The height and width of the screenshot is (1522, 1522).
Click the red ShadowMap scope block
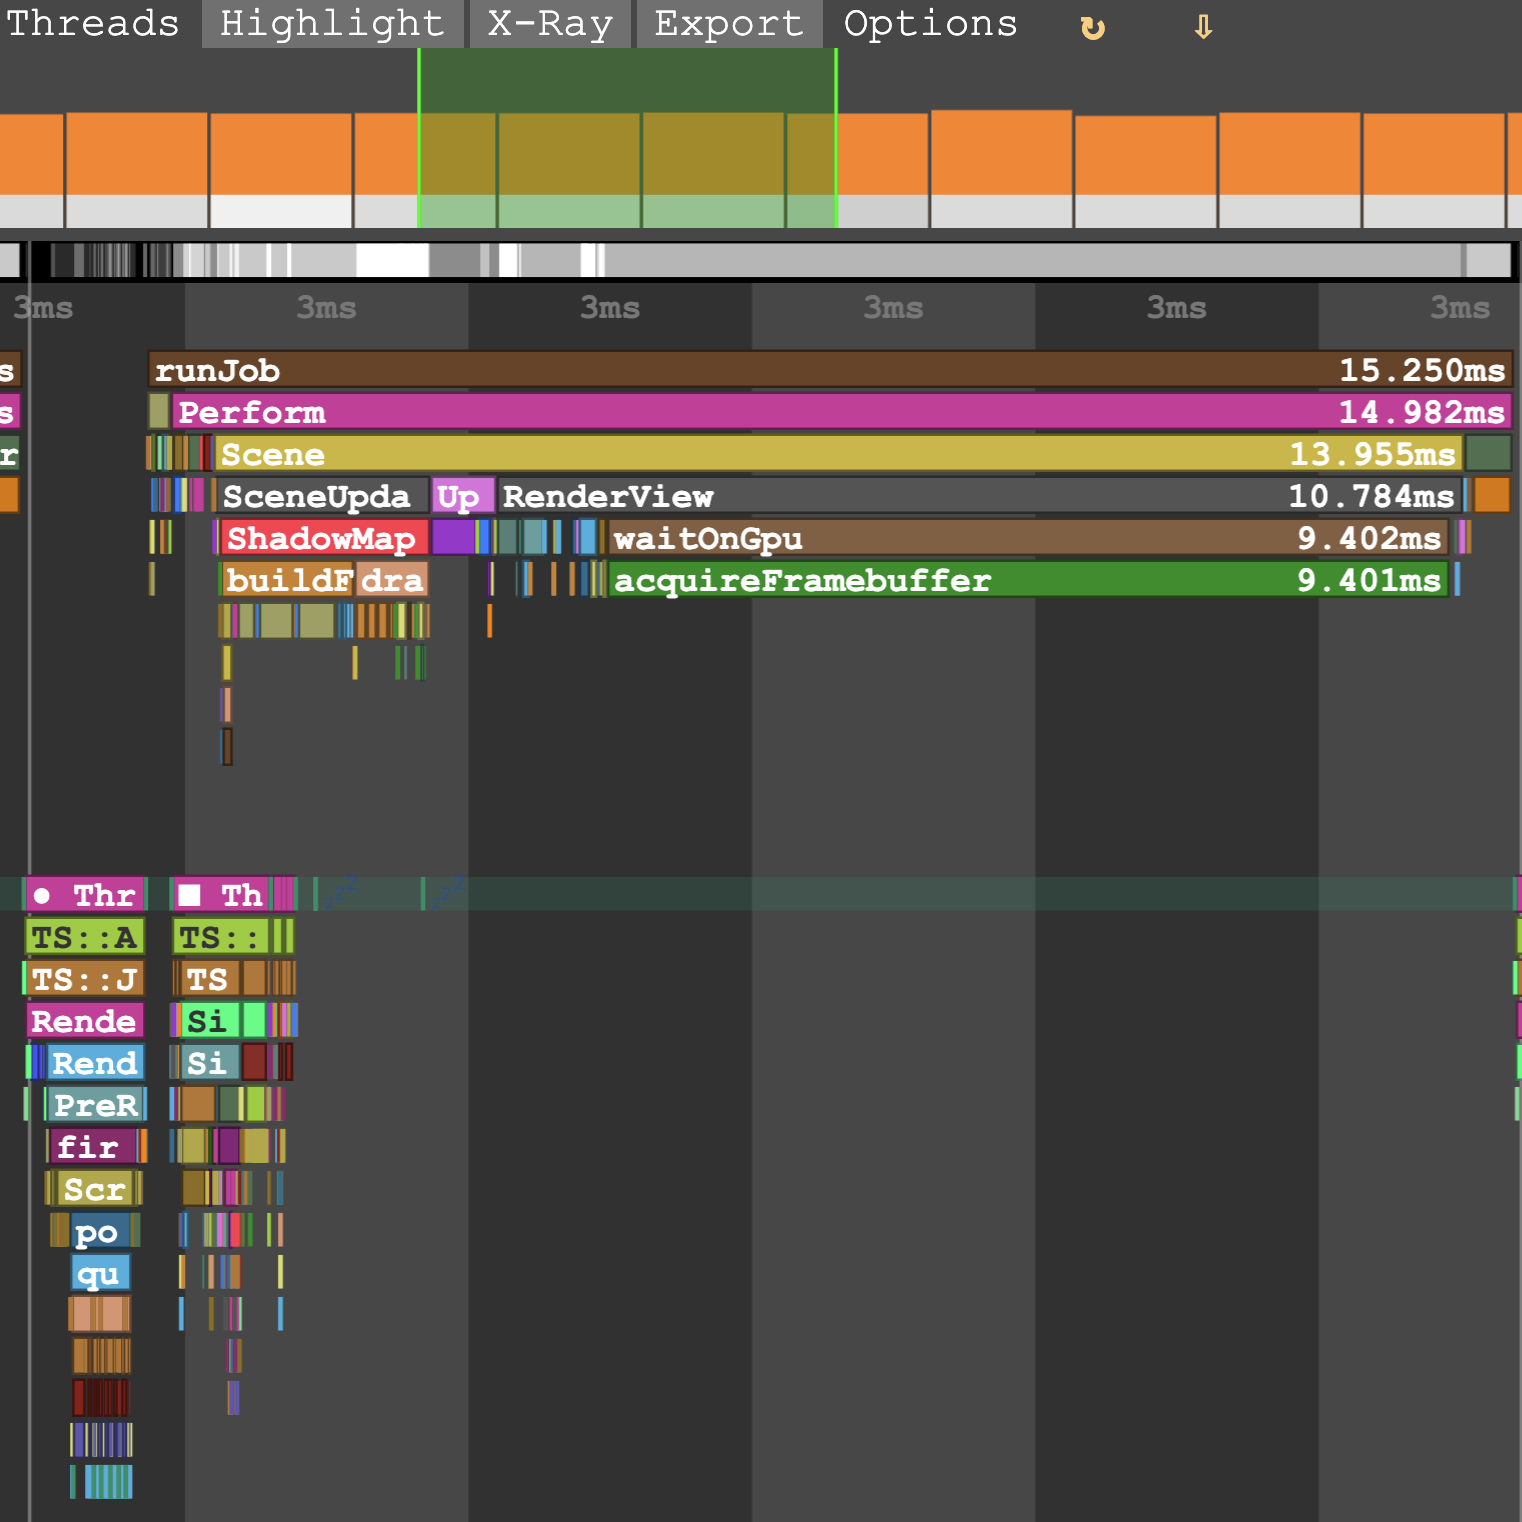(x=324, y=538)
